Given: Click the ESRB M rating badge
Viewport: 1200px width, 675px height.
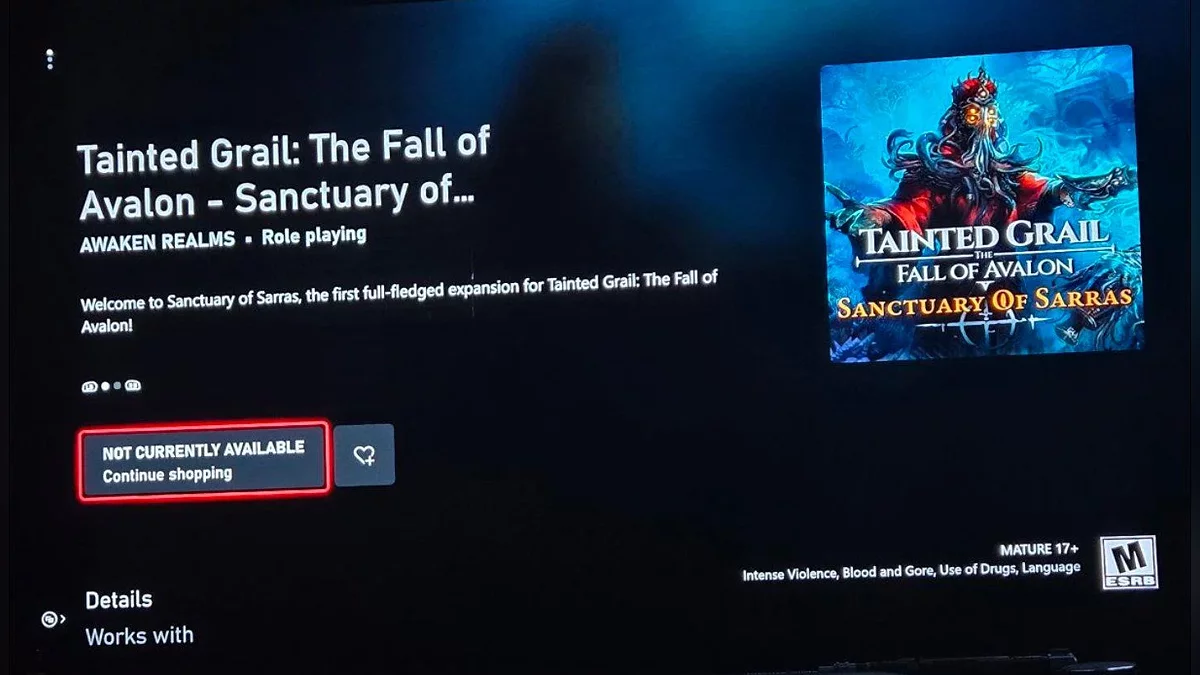Looking at the screenshot, I should click(x=1129, y=562).
